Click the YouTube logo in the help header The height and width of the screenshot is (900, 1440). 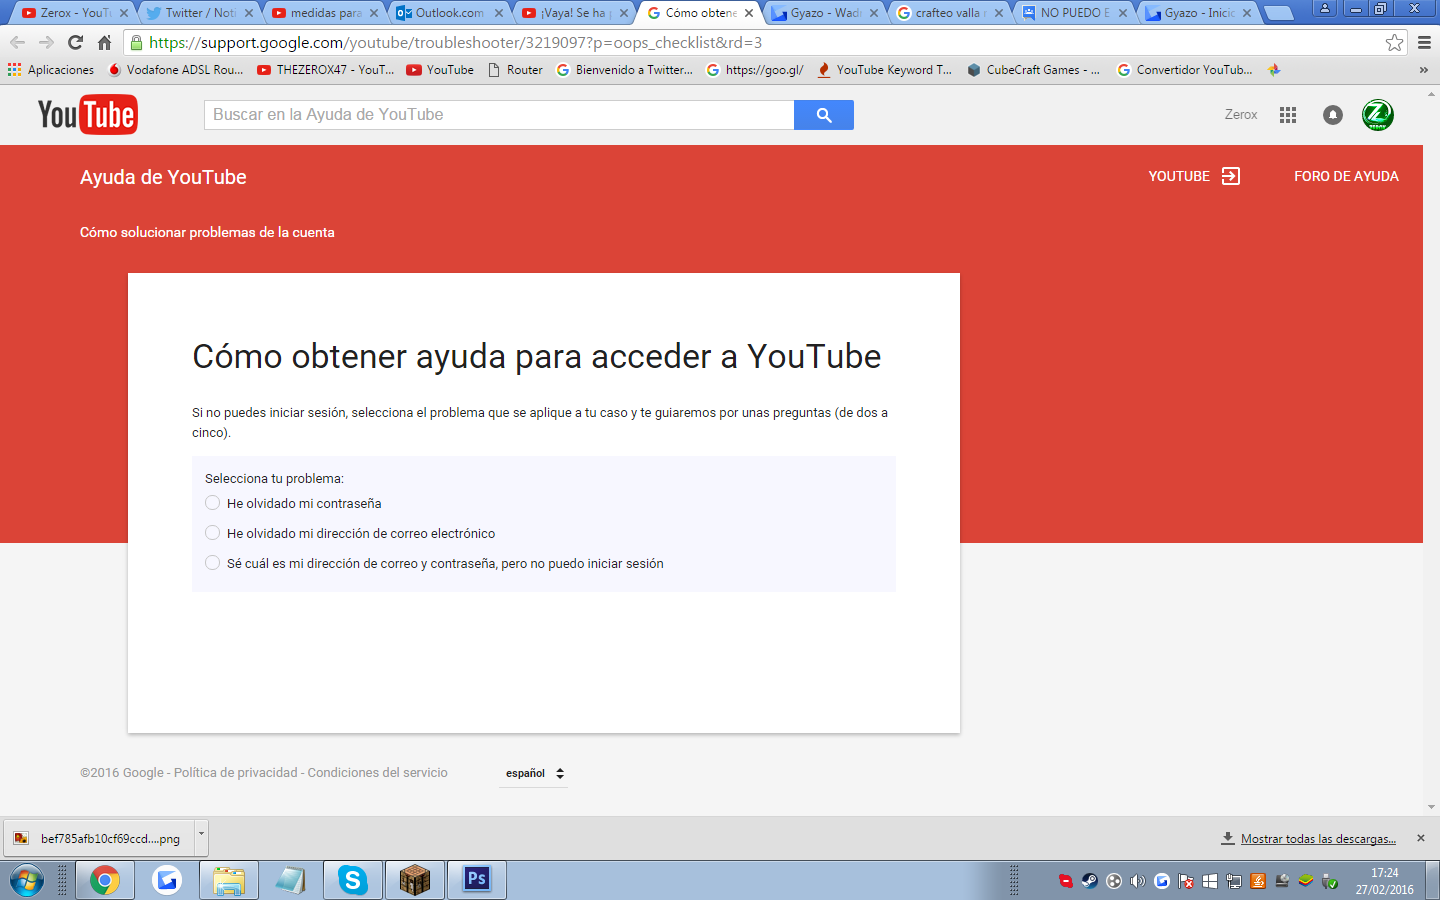pos(88,115)
